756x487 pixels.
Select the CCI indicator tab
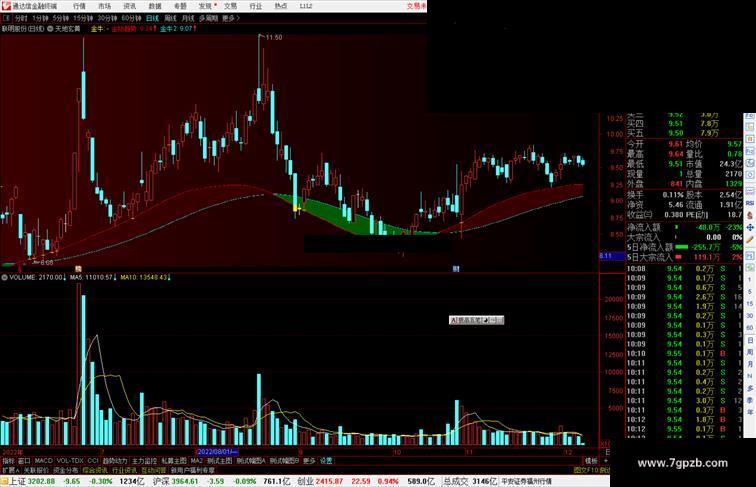click(x=93, y=461)
